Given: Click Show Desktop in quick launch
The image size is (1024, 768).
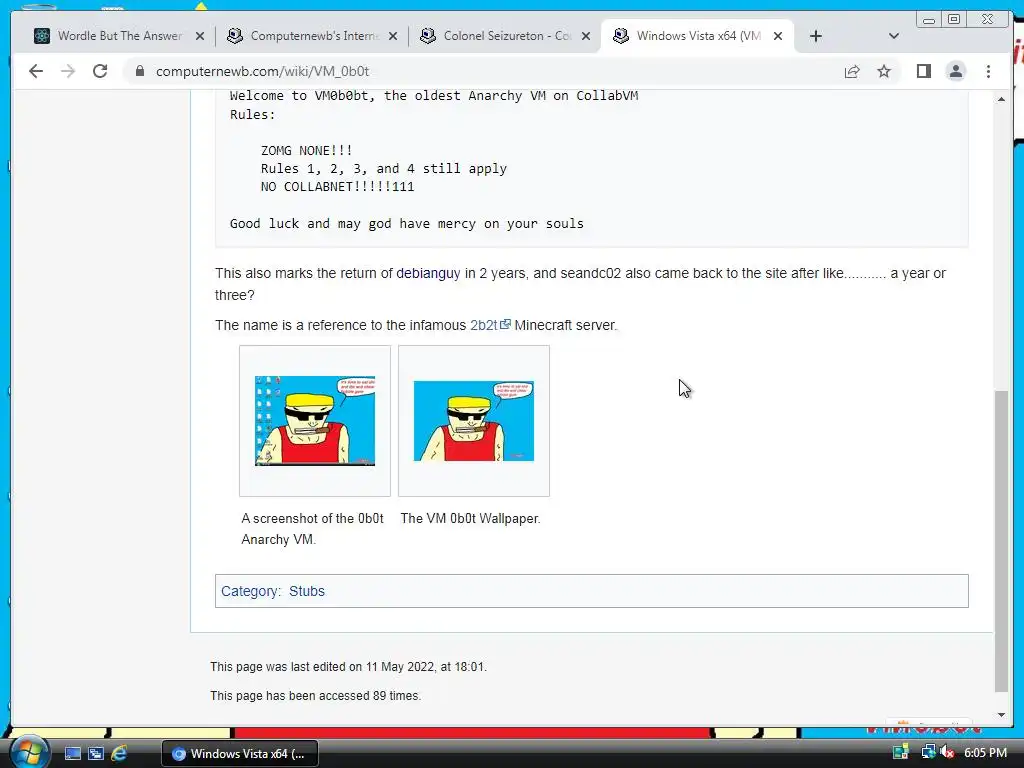Looking at the screenshot, I should point(72,754).
